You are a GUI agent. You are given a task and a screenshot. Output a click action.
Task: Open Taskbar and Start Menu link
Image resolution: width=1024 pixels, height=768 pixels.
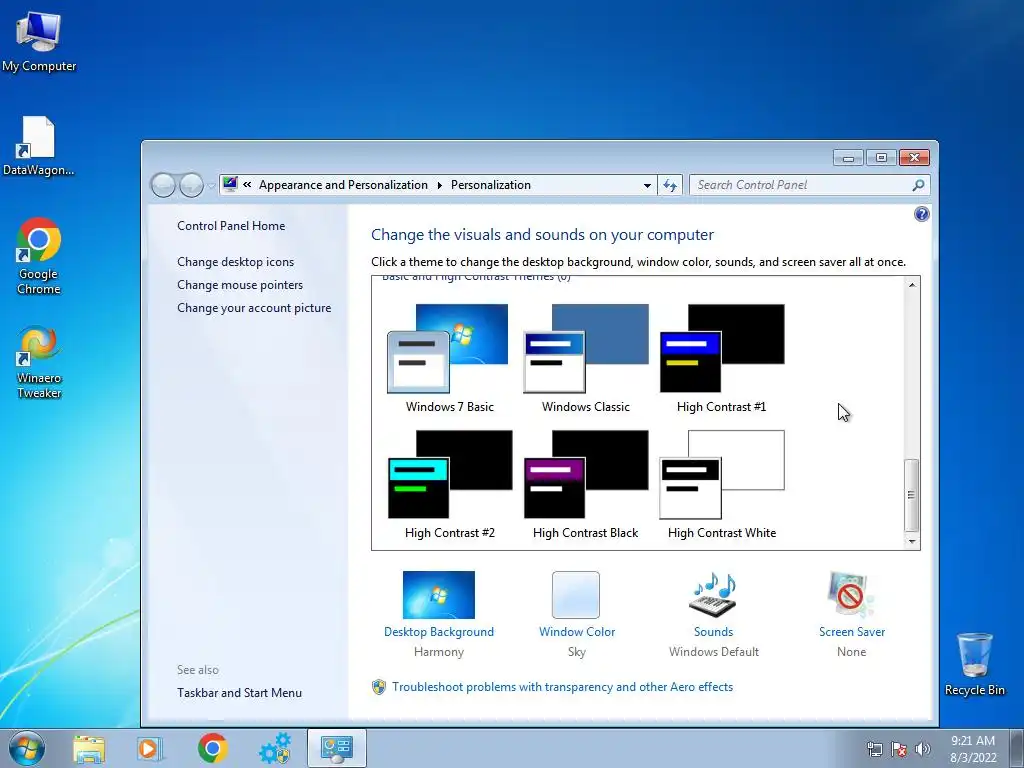[240, 693]
